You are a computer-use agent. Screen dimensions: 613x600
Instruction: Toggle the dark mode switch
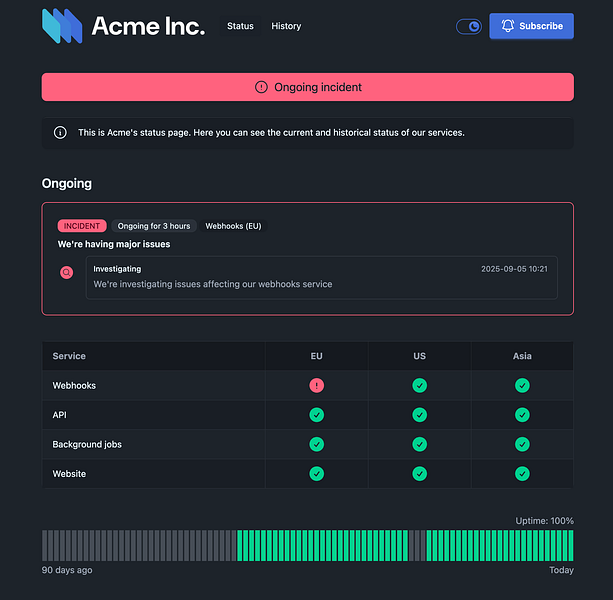point(469,27)
